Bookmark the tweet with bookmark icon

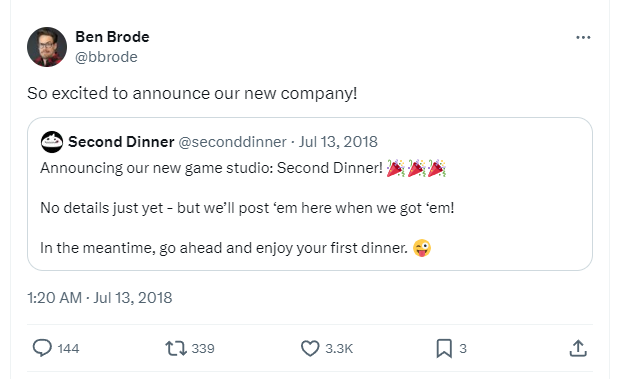[444, 348]
